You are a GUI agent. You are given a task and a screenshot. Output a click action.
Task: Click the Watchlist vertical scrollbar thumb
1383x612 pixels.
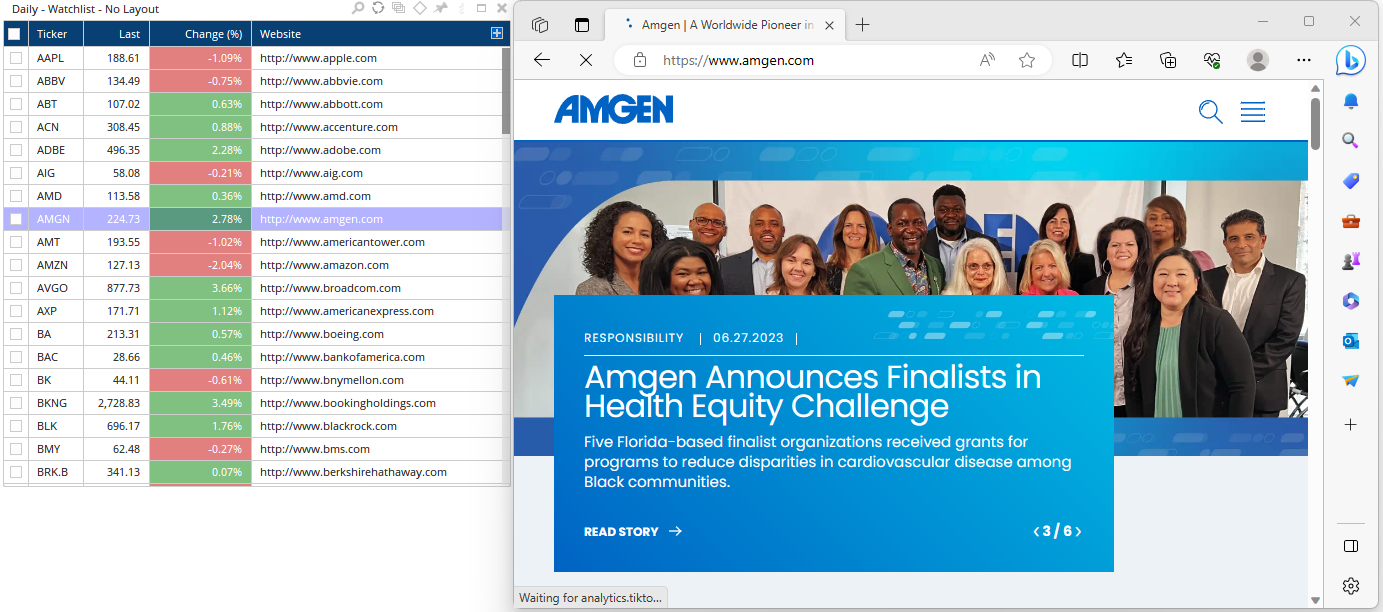[x=506, y=93]
